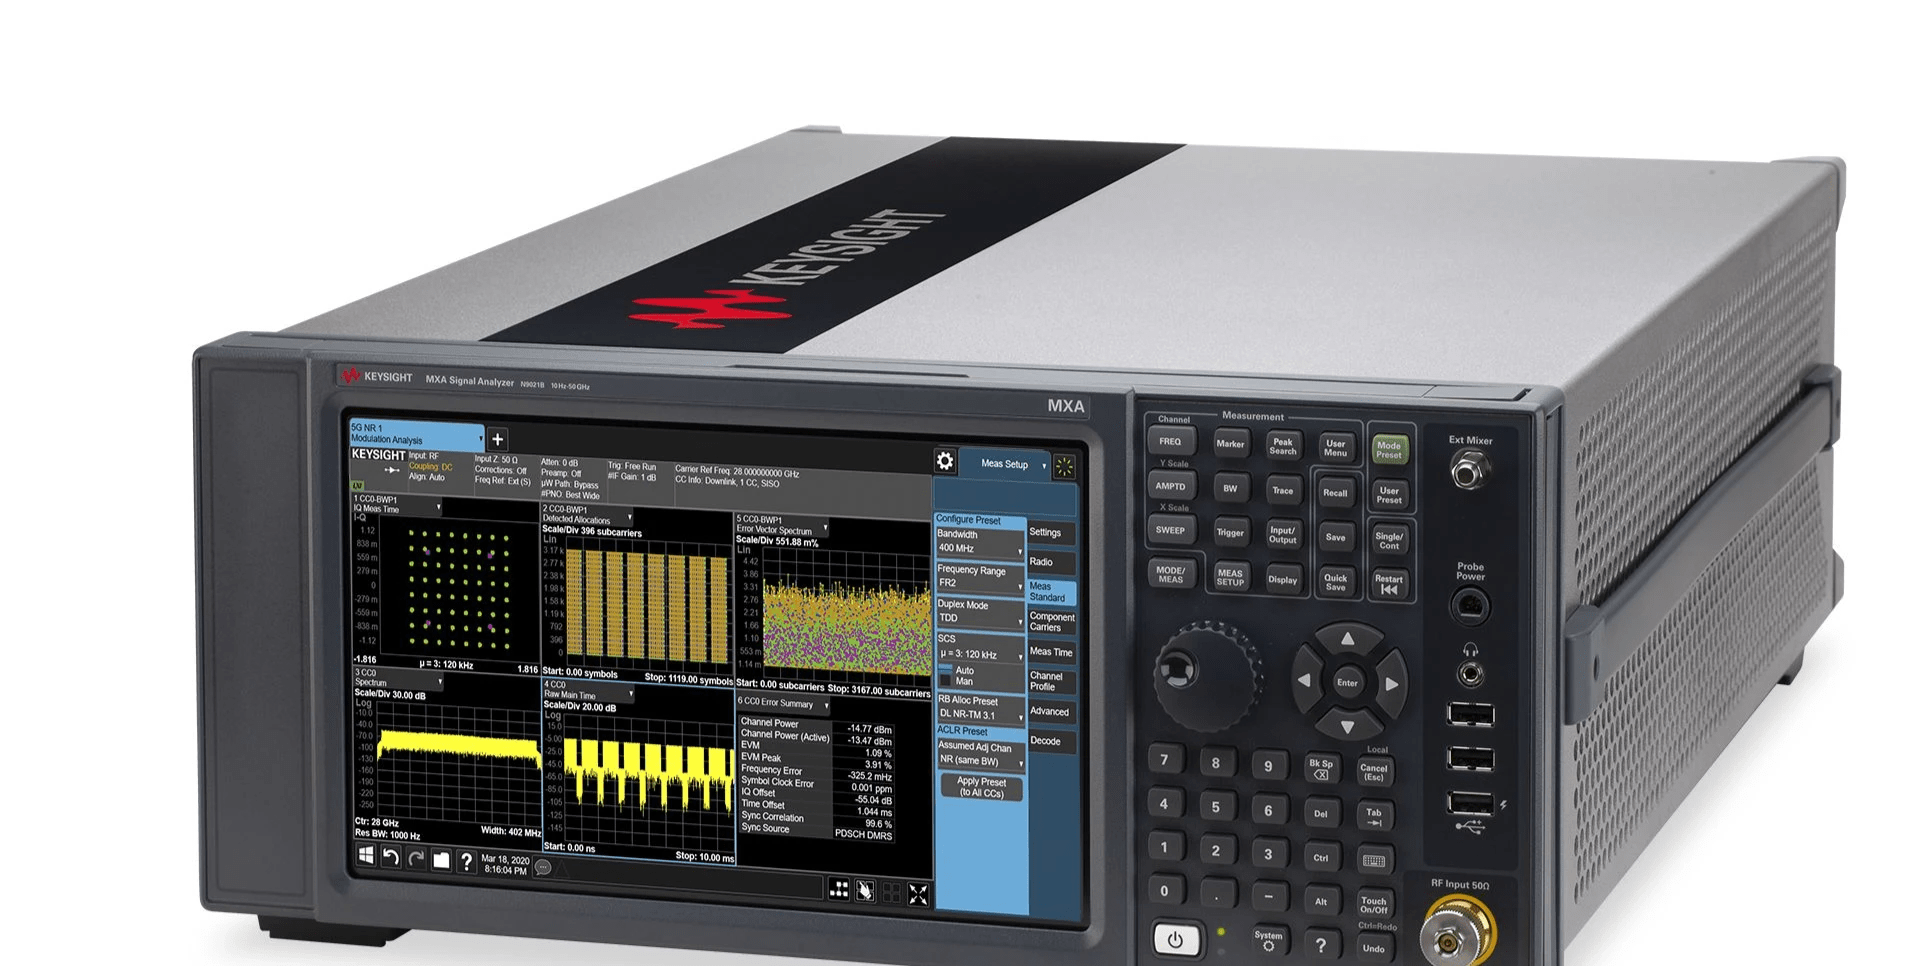Open RB Alloc Preset DL NR-TM 3.1 dropdown
1920x966 pixels.
[980, 708]
